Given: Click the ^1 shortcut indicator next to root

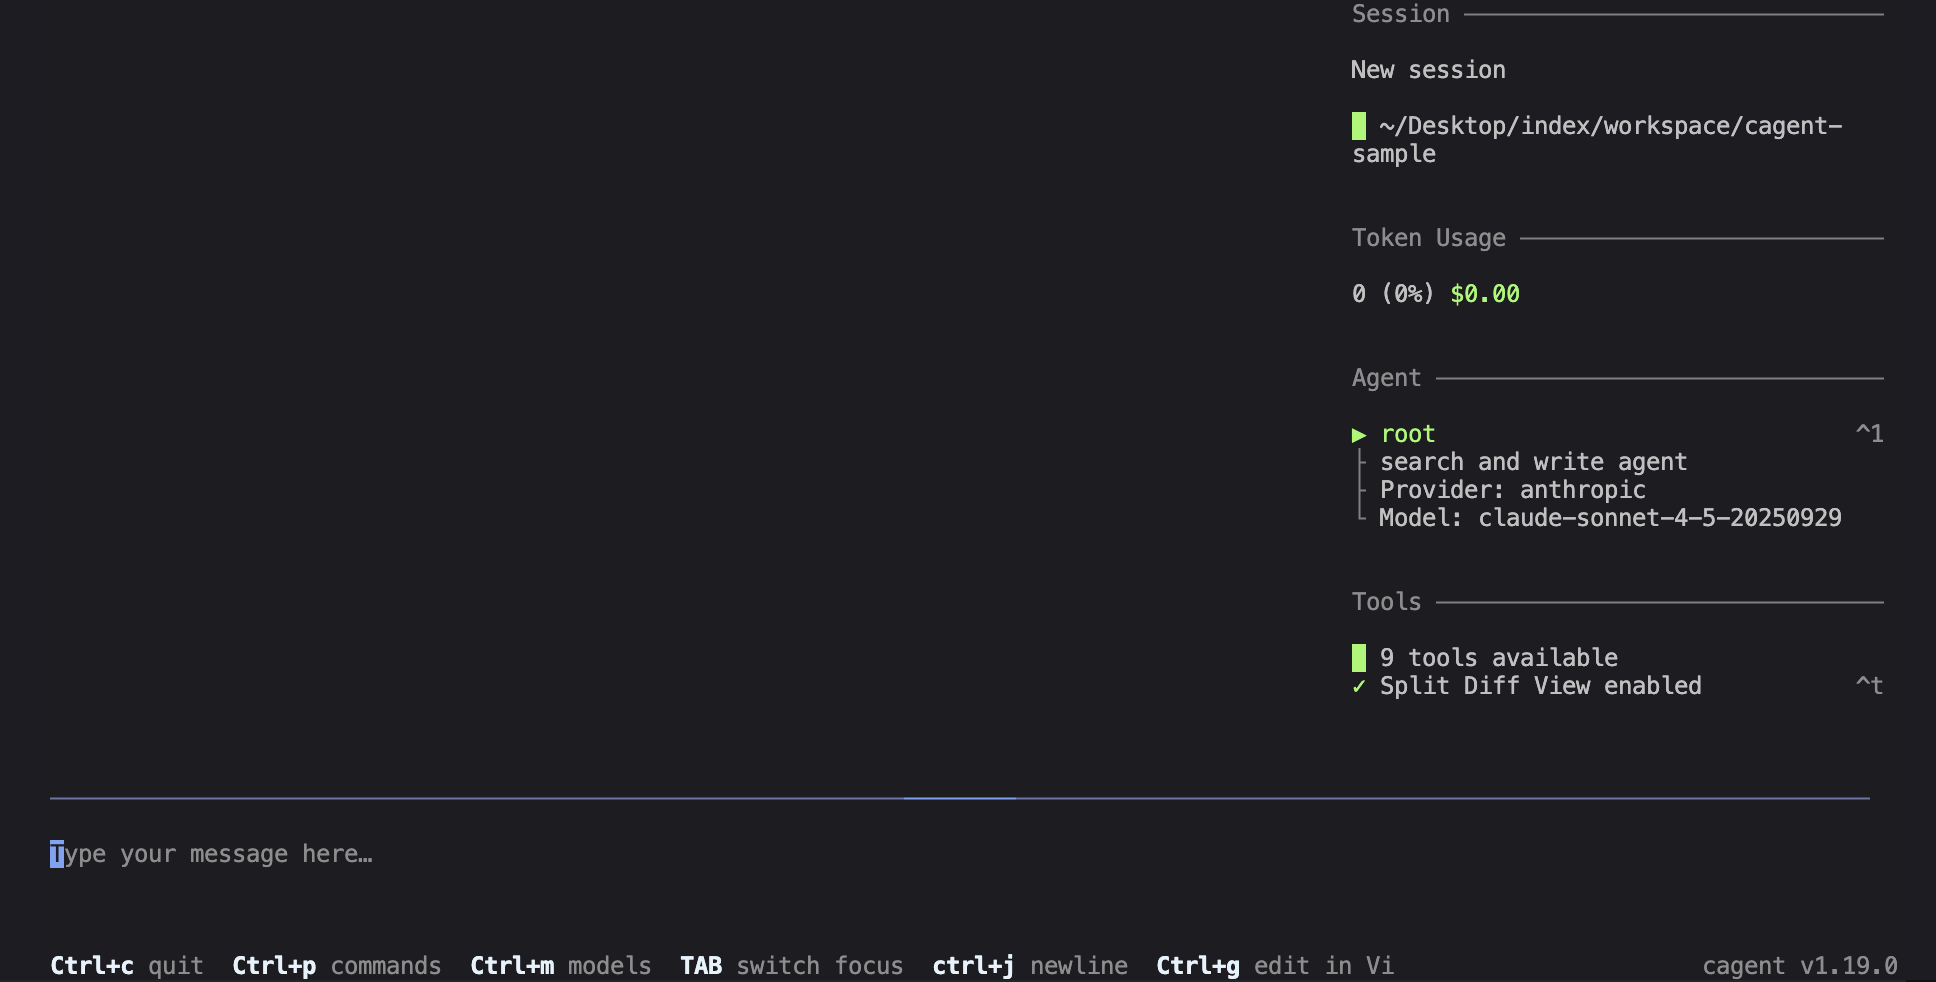Looking at the screenshot, I should (x=1869, y=434).
